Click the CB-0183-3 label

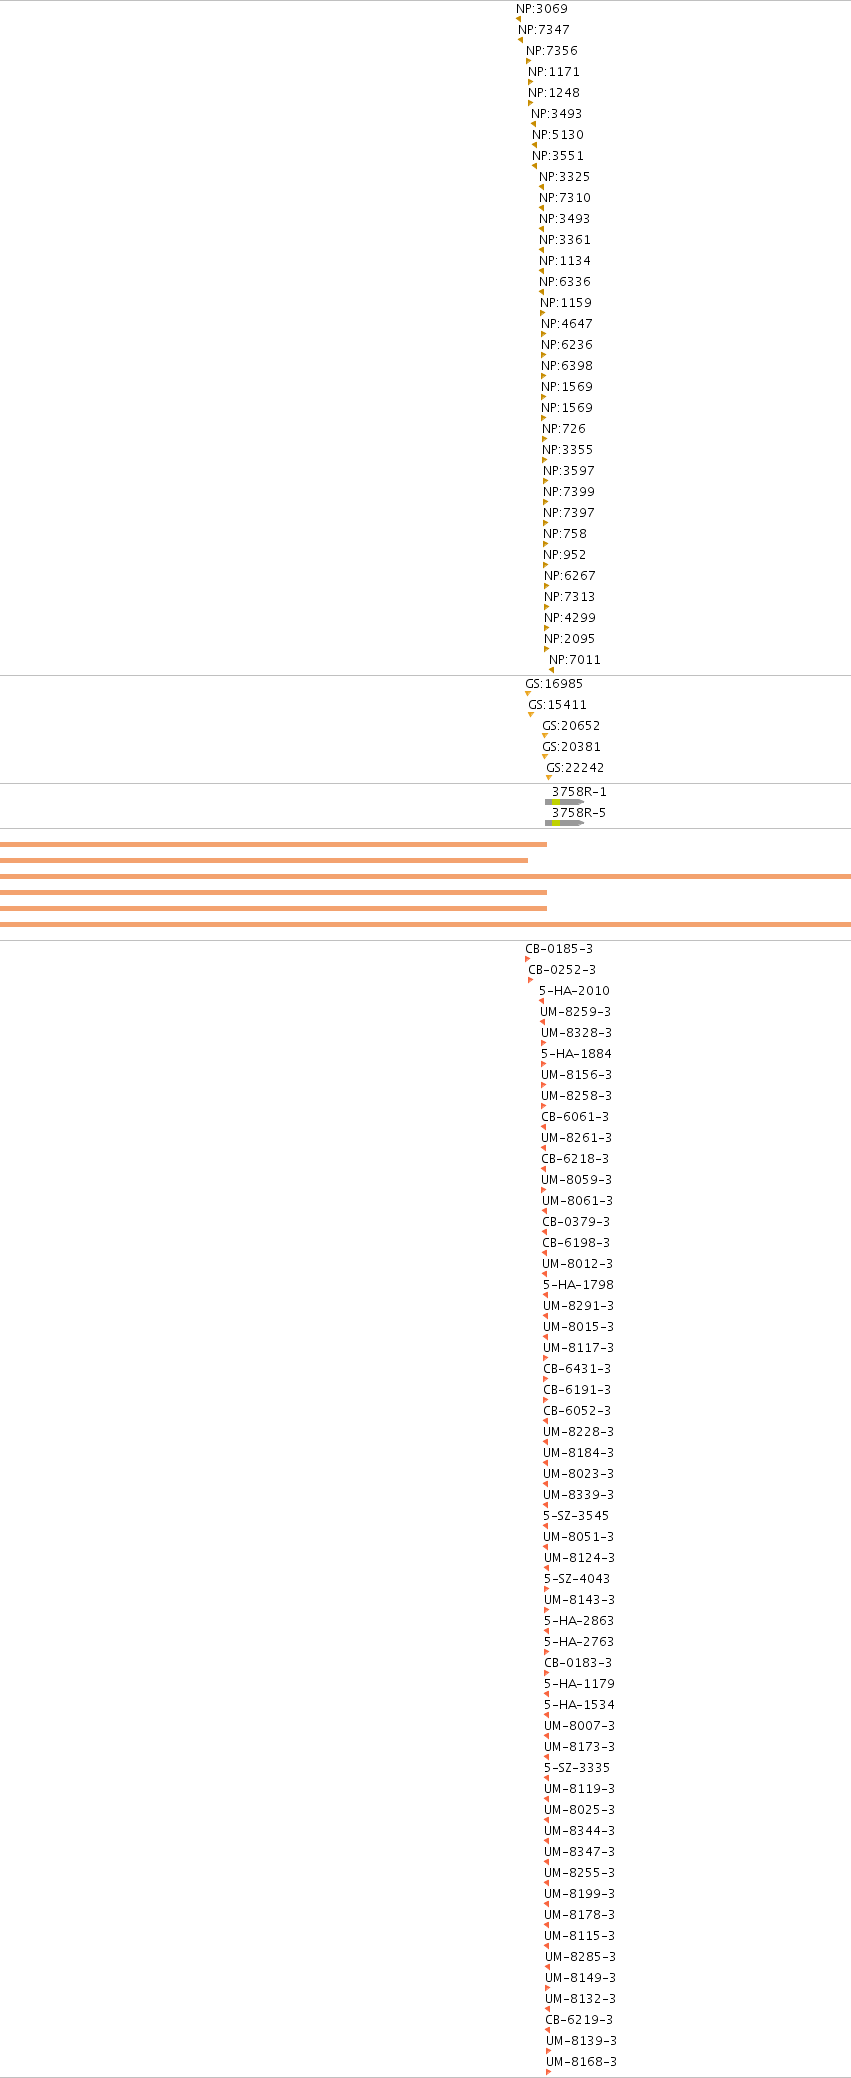tap(579, 1663)
